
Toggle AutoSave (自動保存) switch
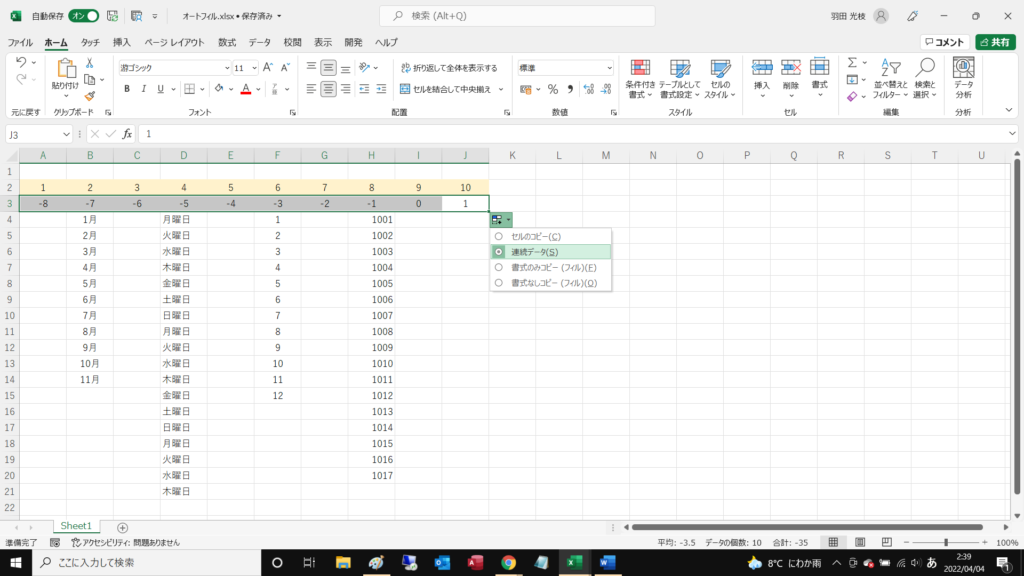pyautogui.click(x=84, y=16)
